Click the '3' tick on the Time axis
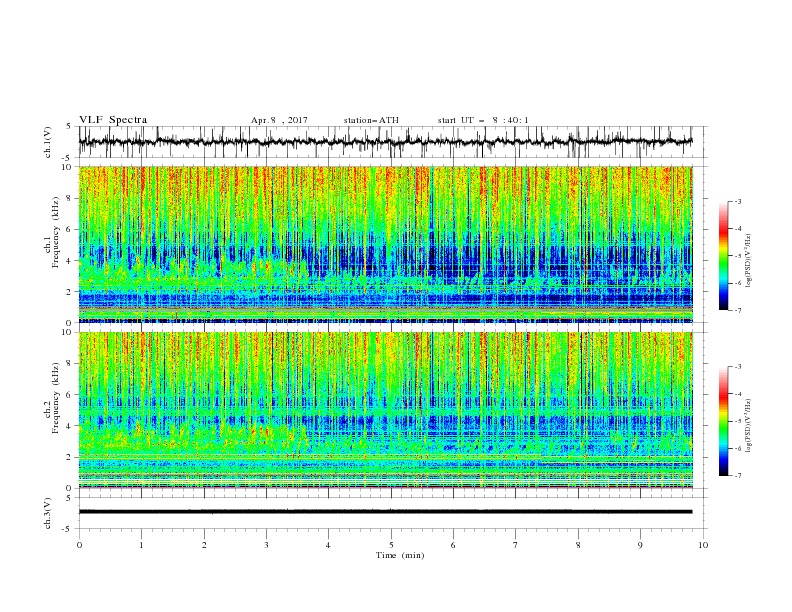Viewport: 792px width, 612px height. tap(266, 545)
